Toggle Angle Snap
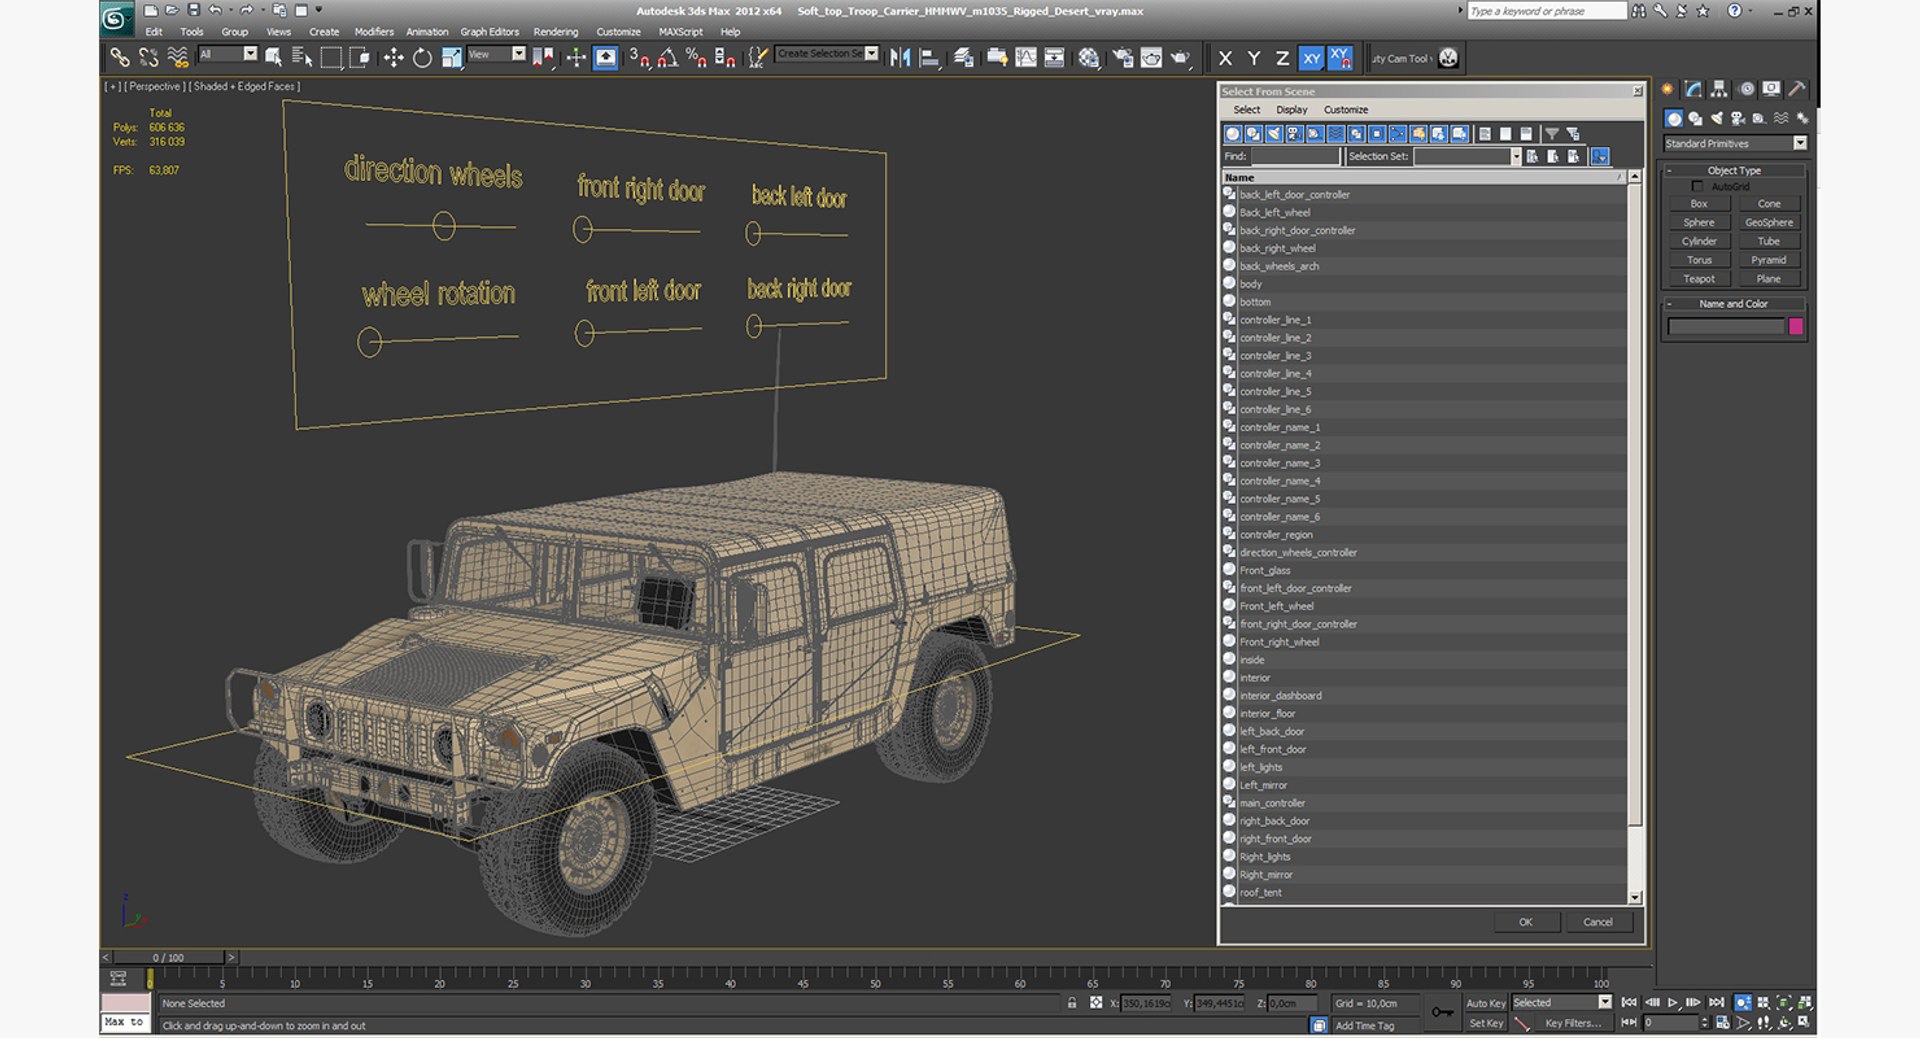This screenshot has height=1038, width=1920. (x=667, y=58)
